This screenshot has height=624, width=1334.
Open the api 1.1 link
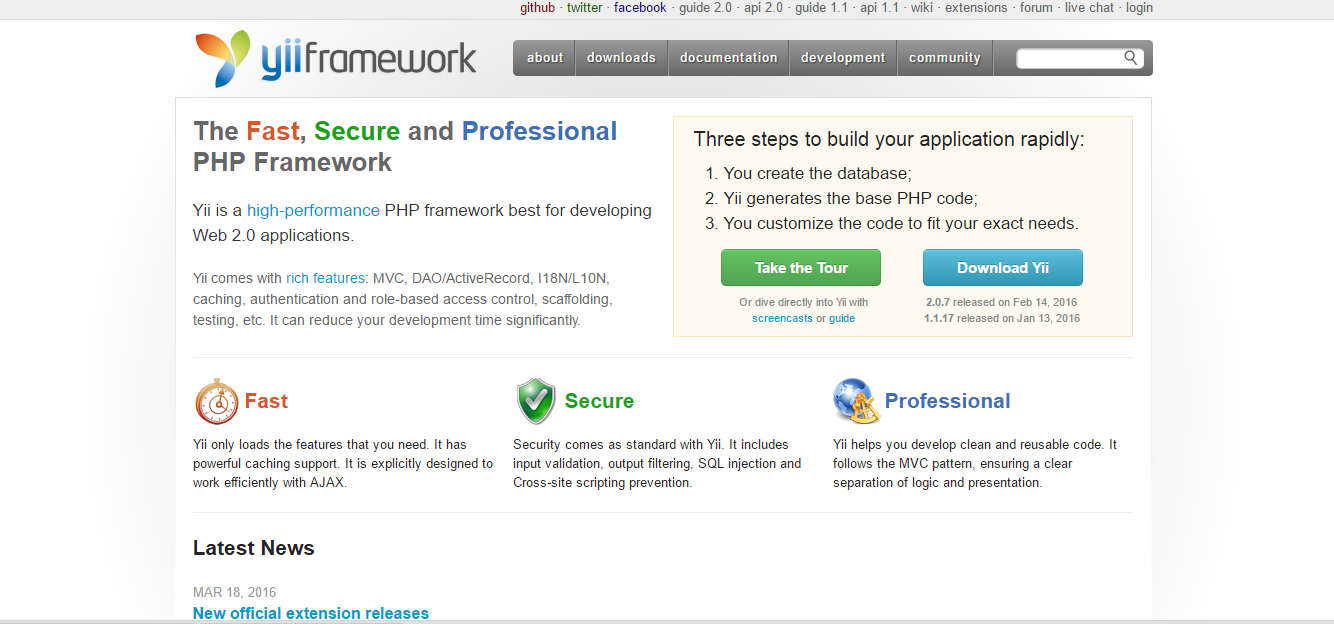pyautogui.click(x=879, y=8)
